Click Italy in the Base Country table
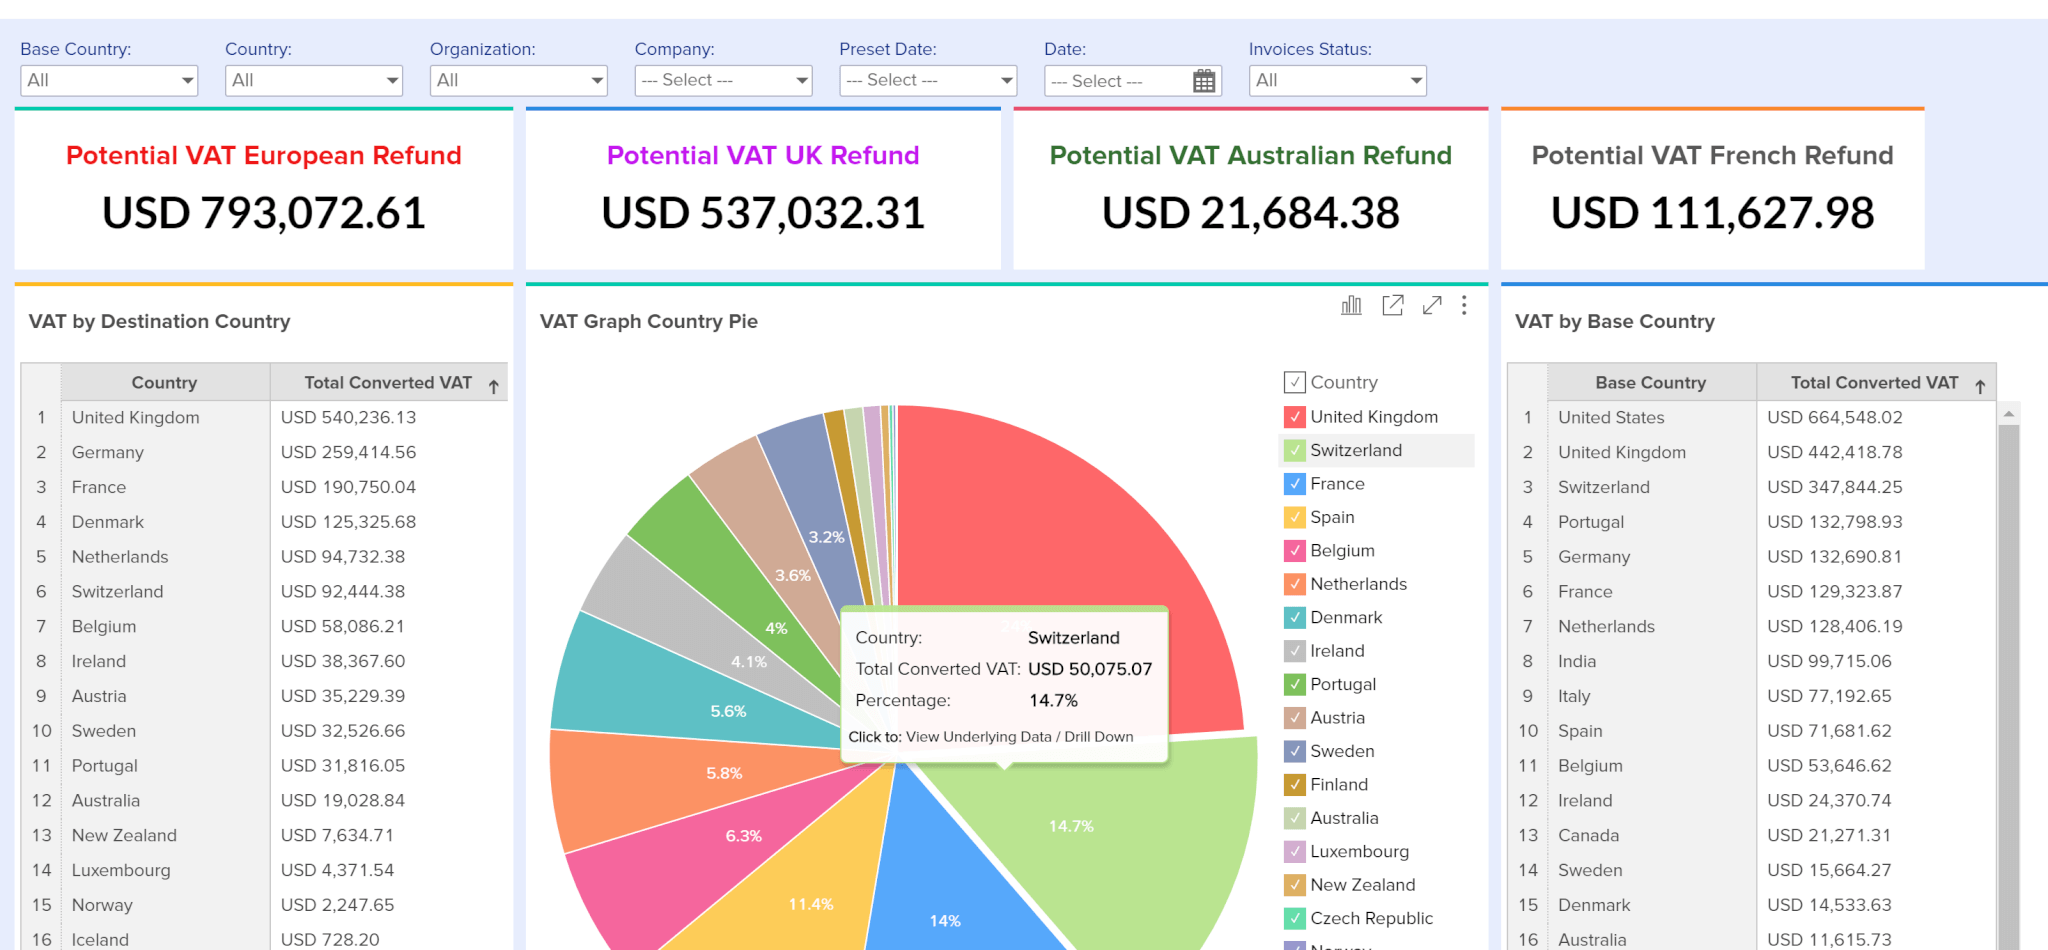 coord(1574,696)
